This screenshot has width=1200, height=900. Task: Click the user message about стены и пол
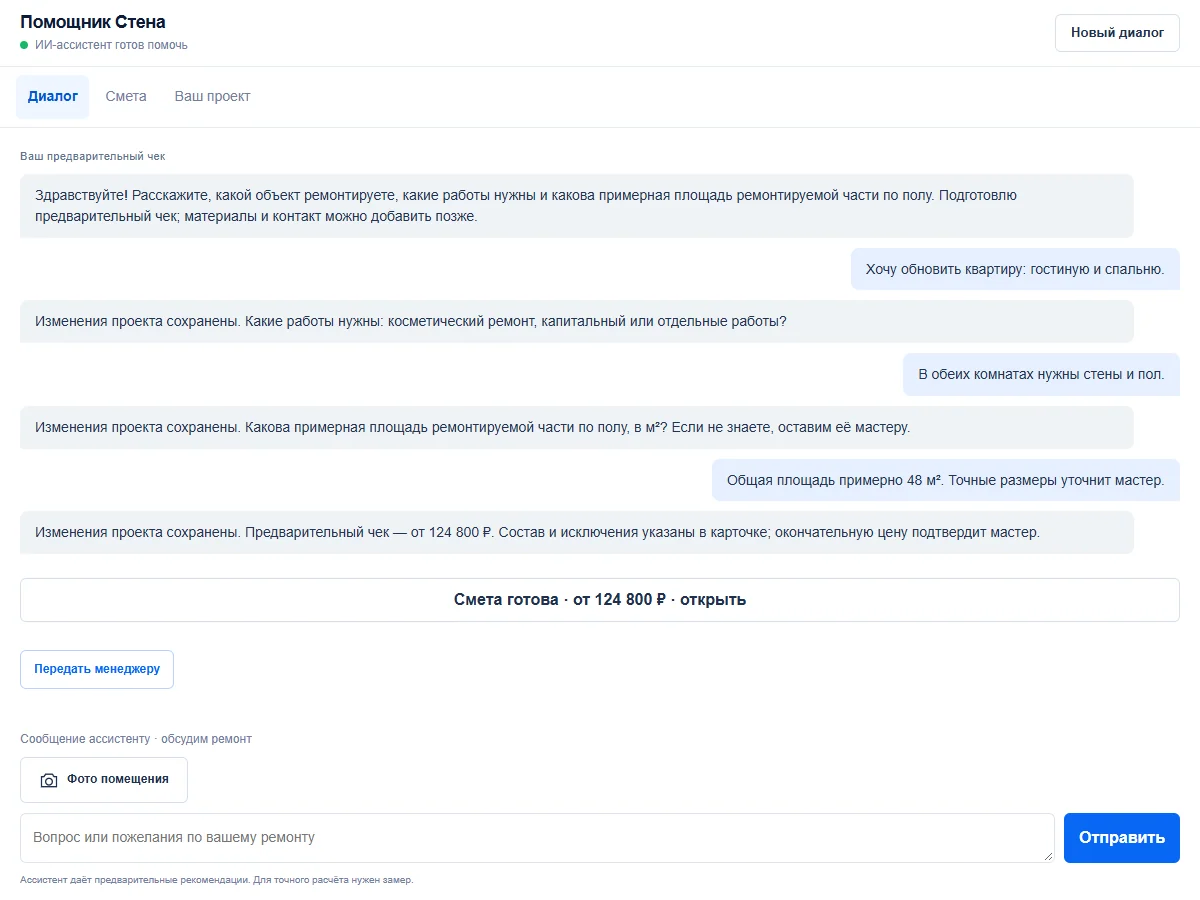(x=1041, y=375)
